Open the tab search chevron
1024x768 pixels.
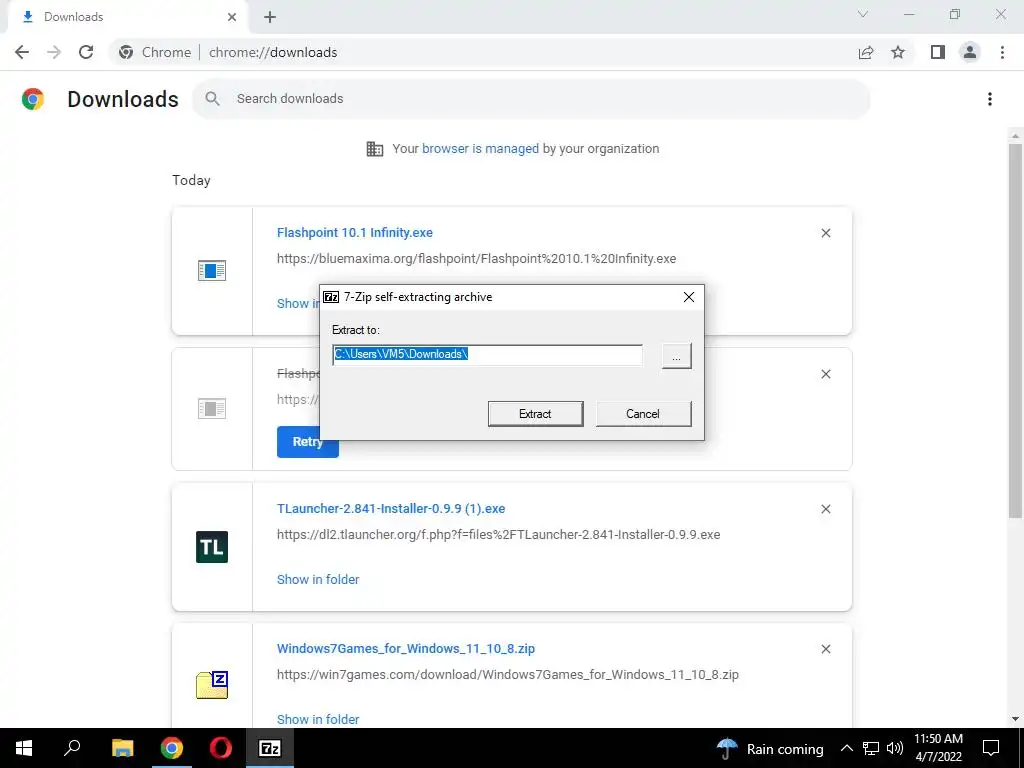click(863, 14)
